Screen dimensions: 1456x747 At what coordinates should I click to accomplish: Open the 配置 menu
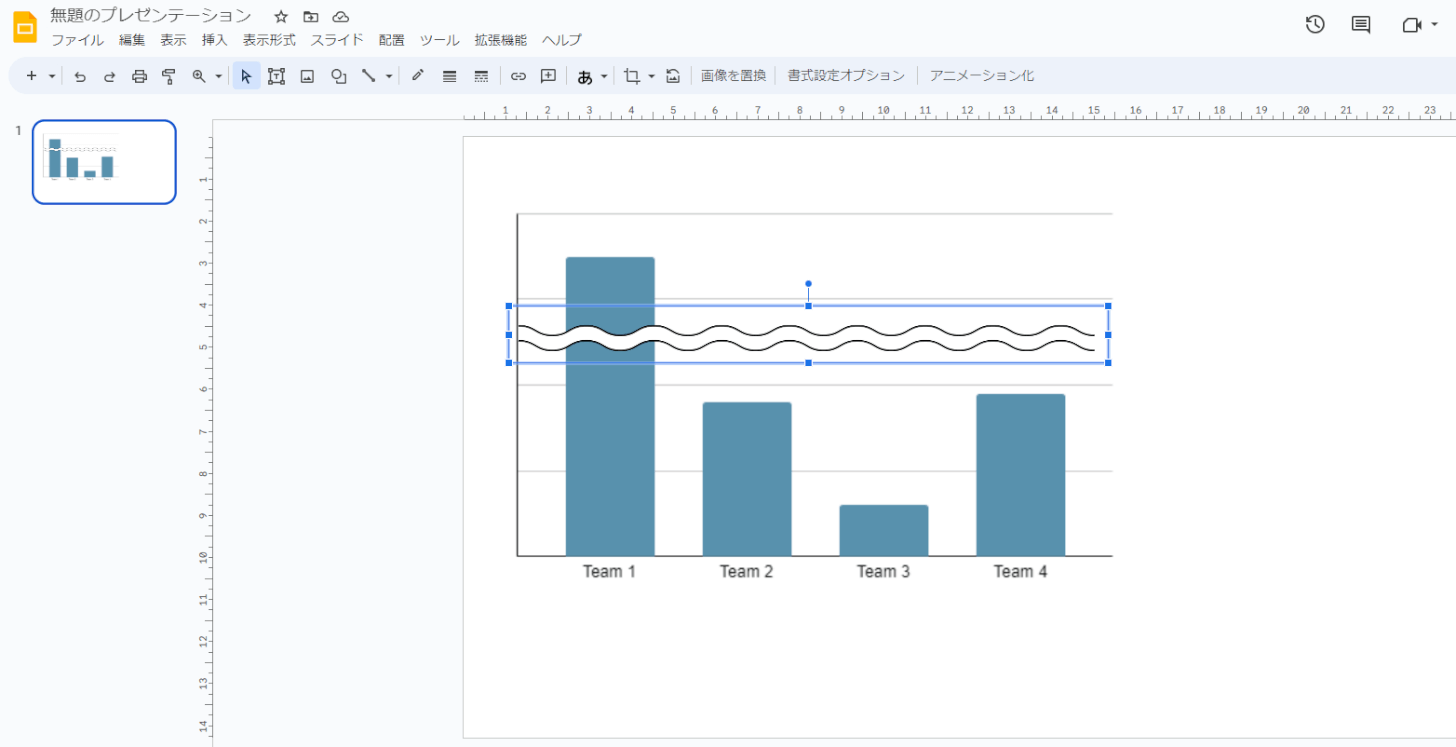coord(392,41)
